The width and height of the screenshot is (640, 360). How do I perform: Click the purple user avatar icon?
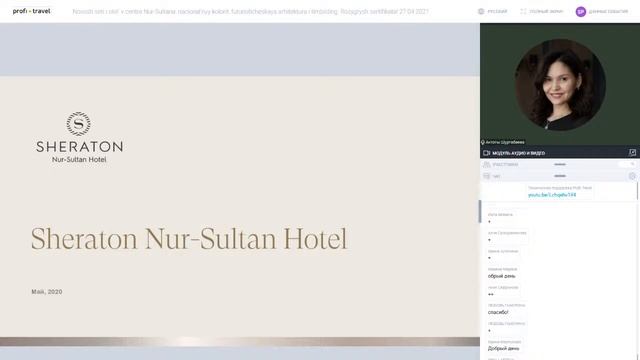(580, 11)
